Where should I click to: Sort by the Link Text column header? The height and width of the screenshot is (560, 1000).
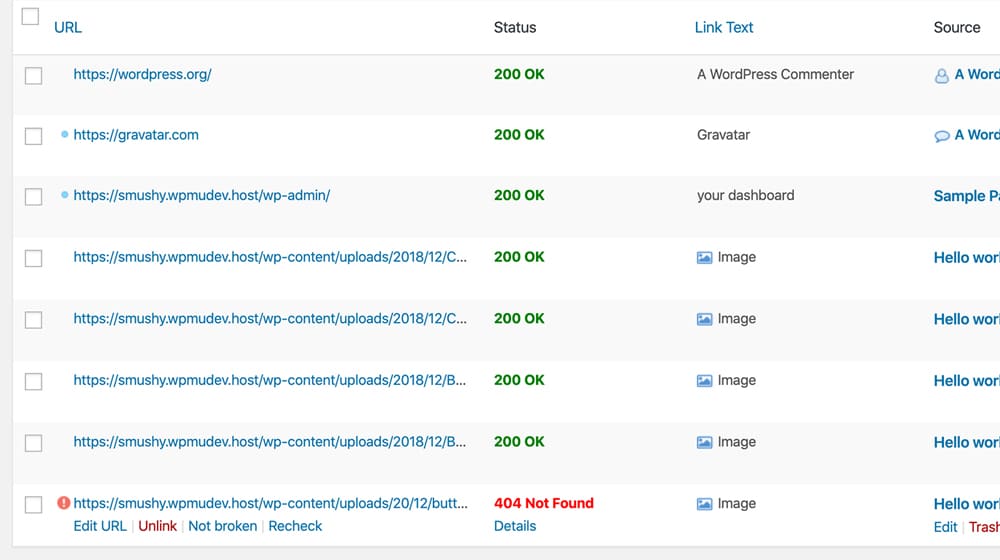click(x=724, y=27)
